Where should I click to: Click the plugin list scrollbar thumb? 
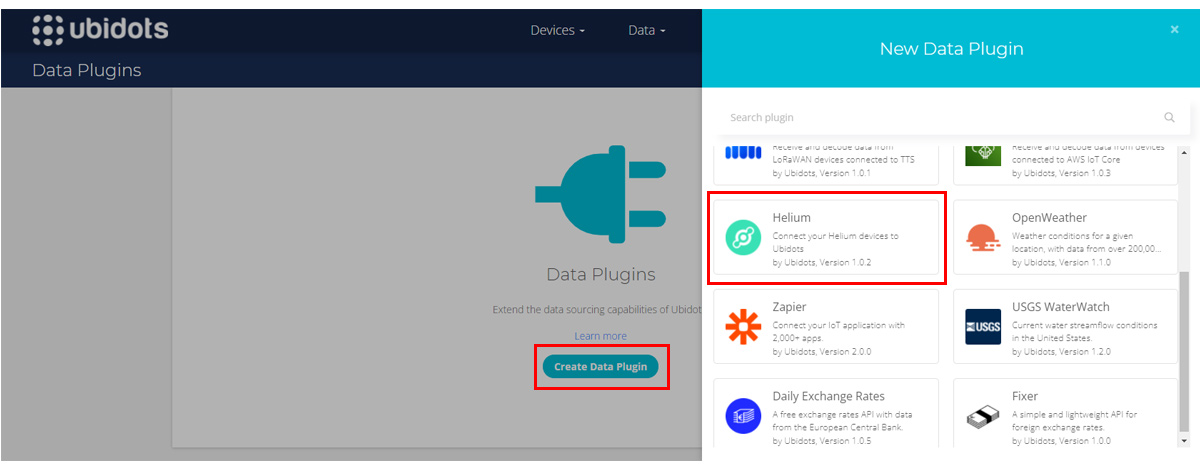(1185, 354)
